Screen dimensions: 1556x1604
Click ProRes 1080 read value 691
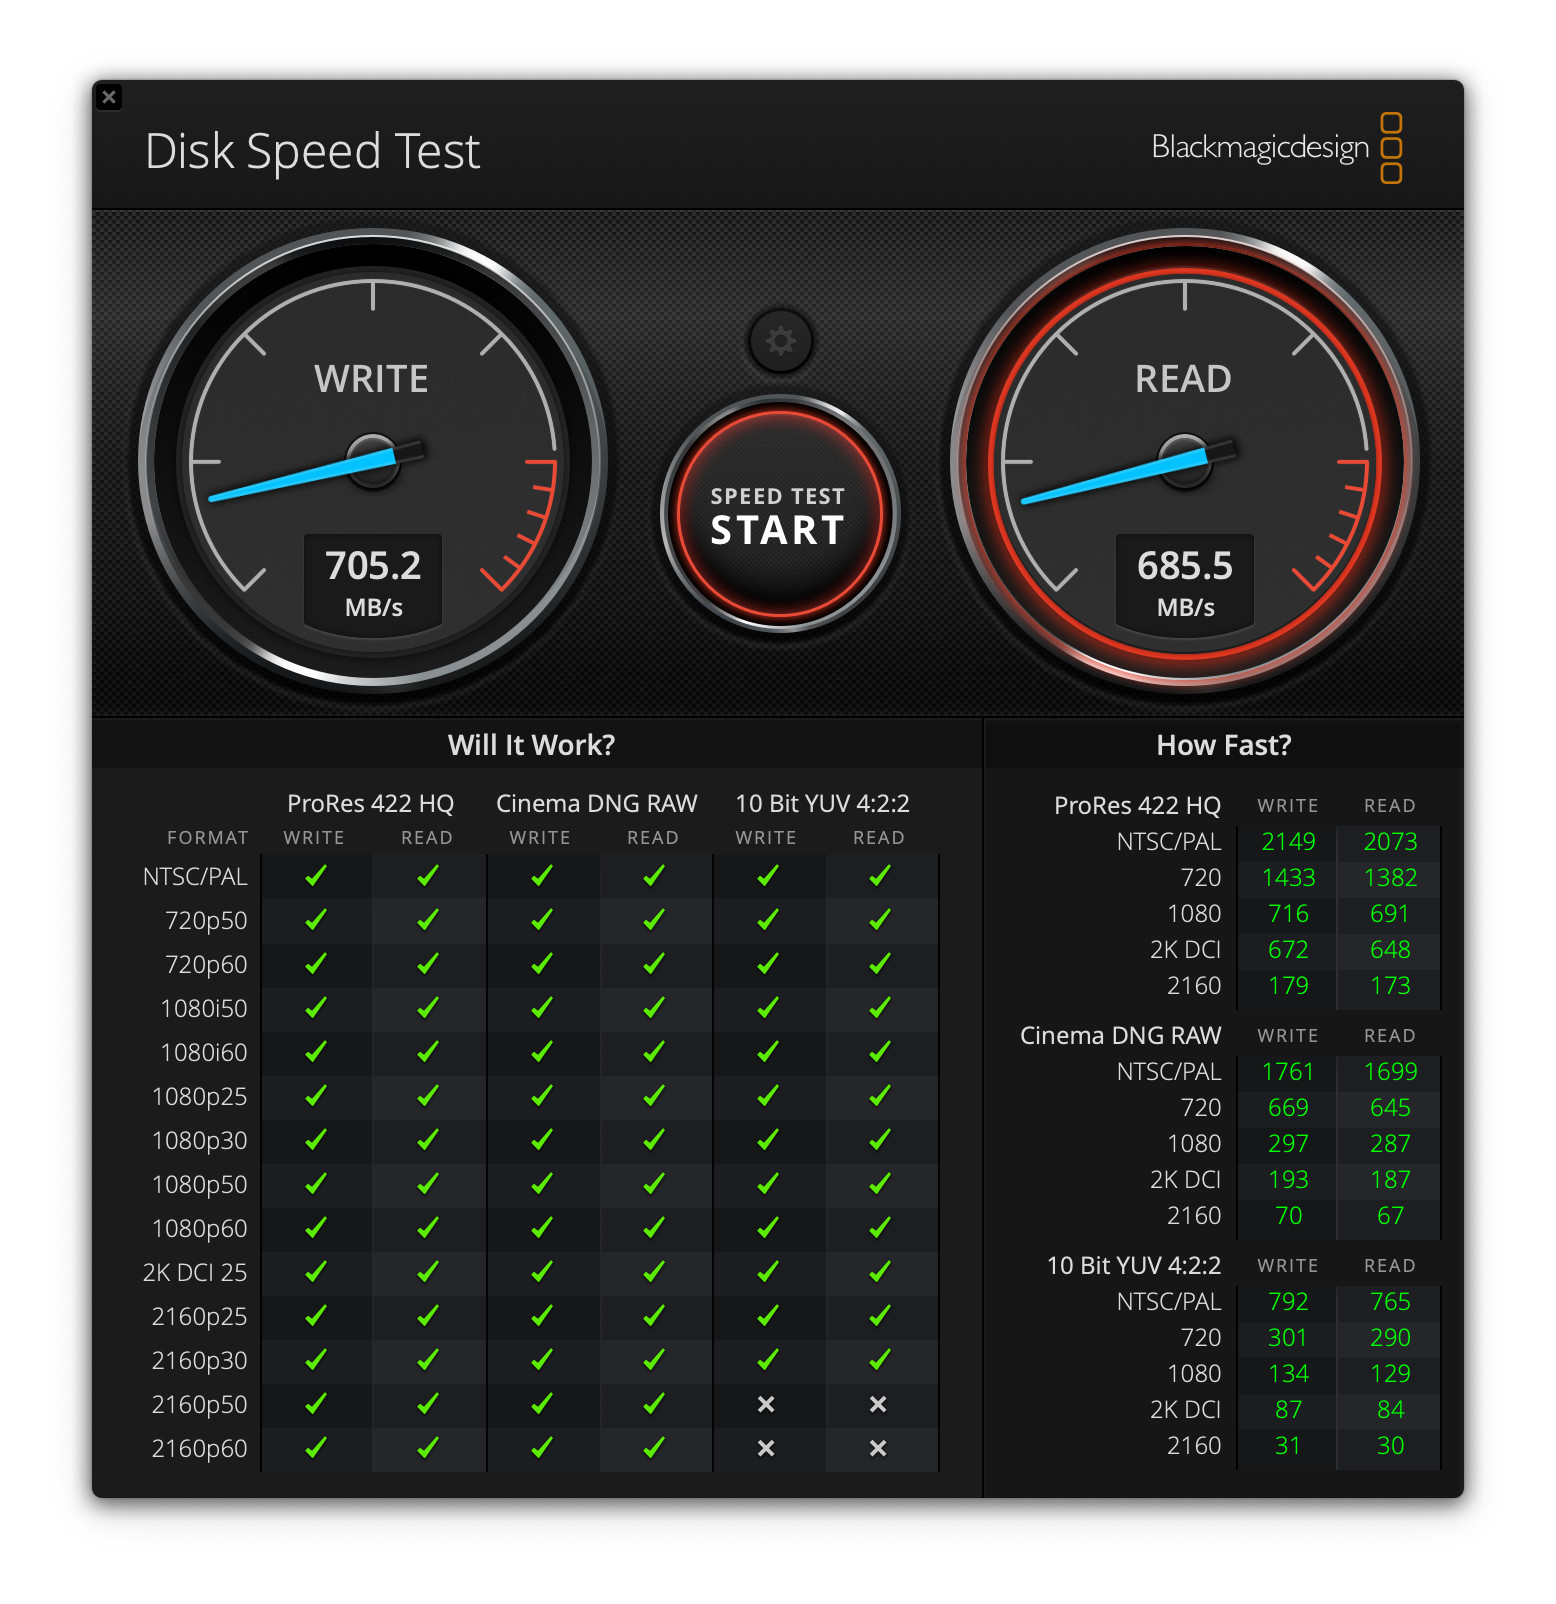(1390, 914)
